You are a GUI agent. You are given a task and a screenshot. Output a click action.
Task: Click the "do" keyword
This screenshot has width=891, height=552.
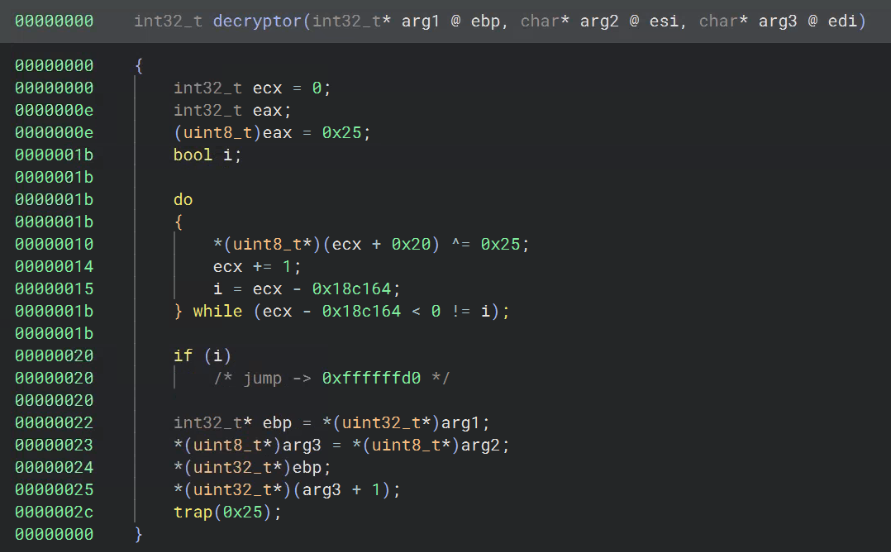pos(183,200)
